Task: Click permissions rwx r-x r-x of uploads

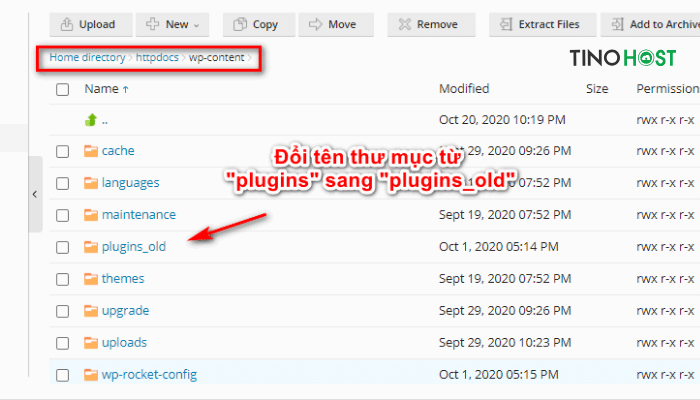Action: pos(665,342)
